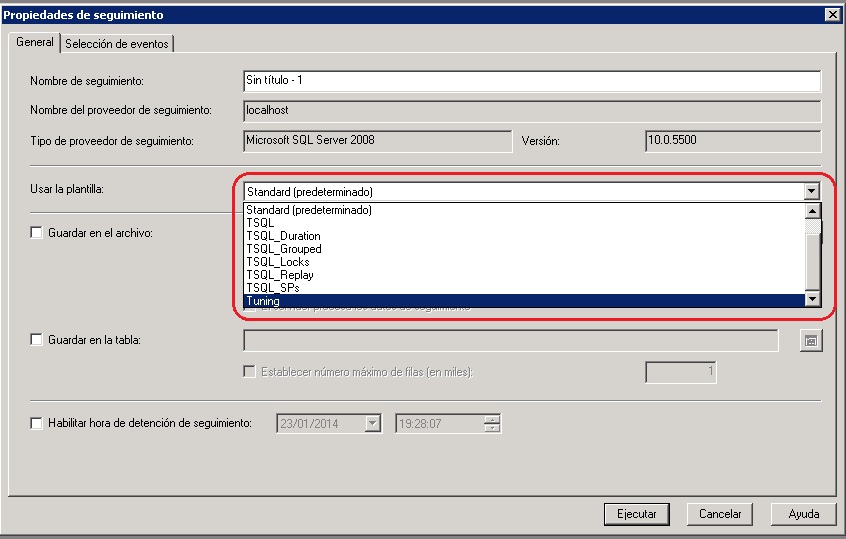846x539 pixels.
Task: Click the Ejecutar button
Action: click(637, 514)
